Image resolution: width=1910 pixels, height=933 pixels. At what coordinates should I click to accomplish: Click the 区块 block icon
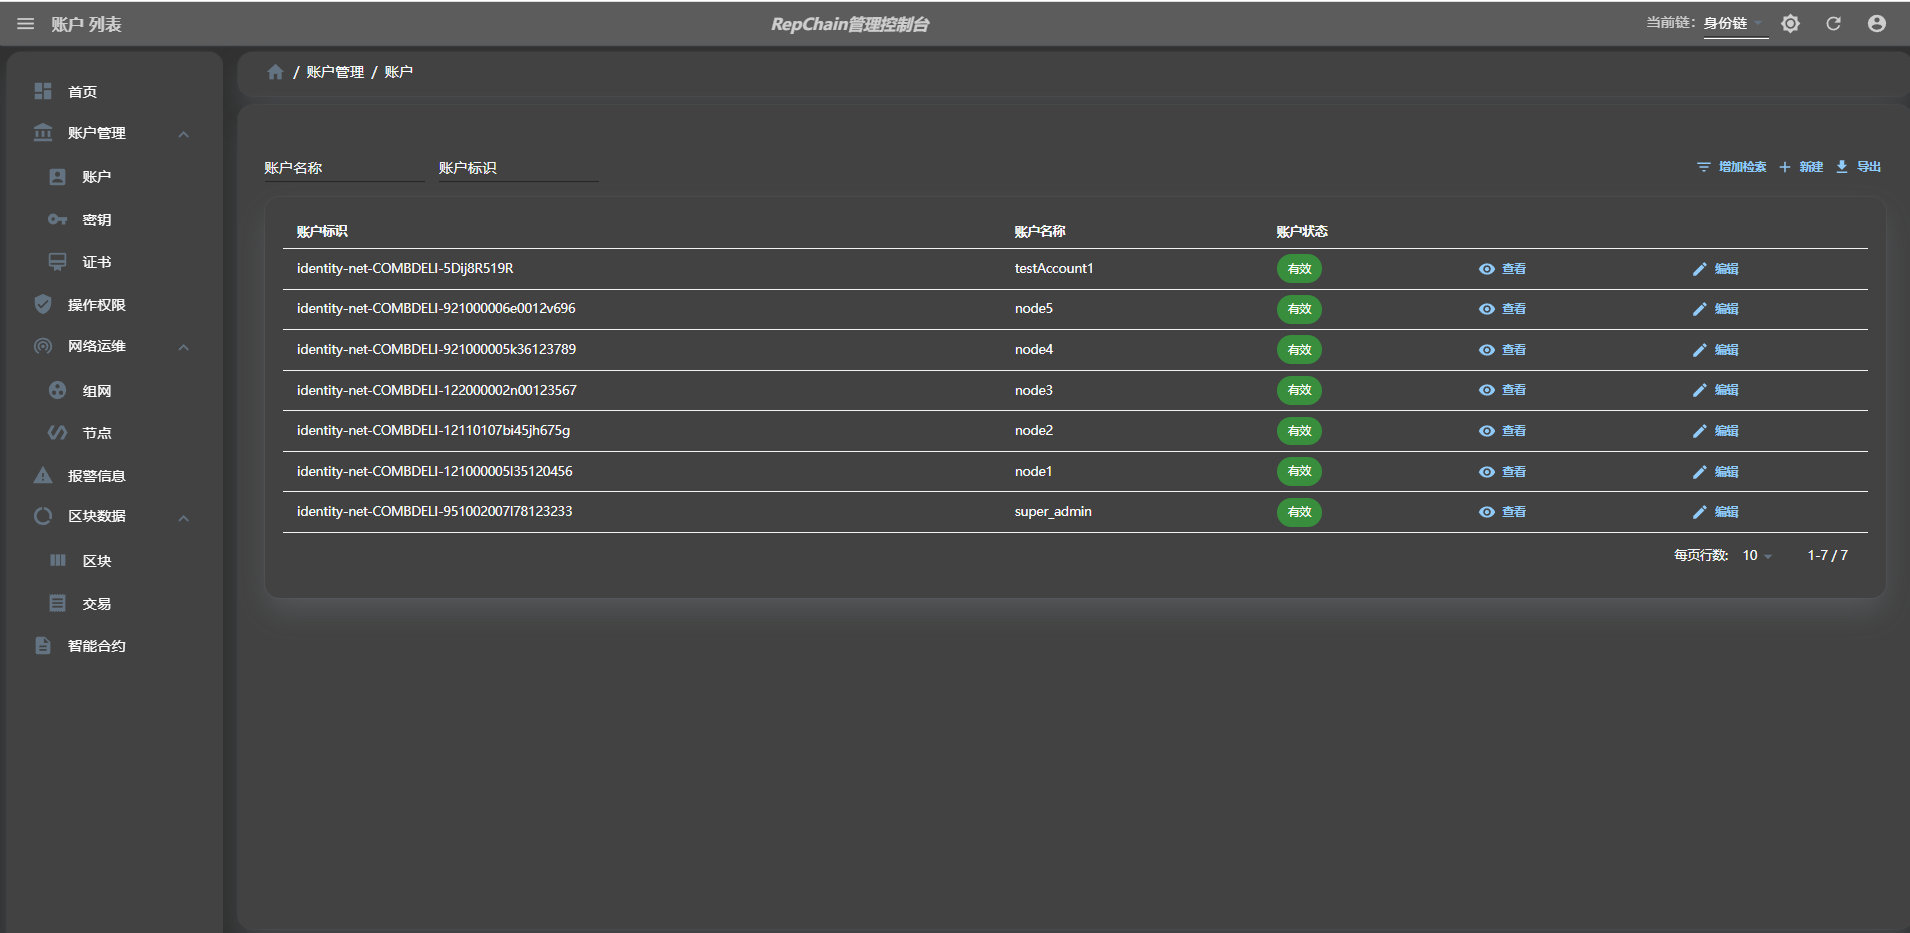[57, 560]
